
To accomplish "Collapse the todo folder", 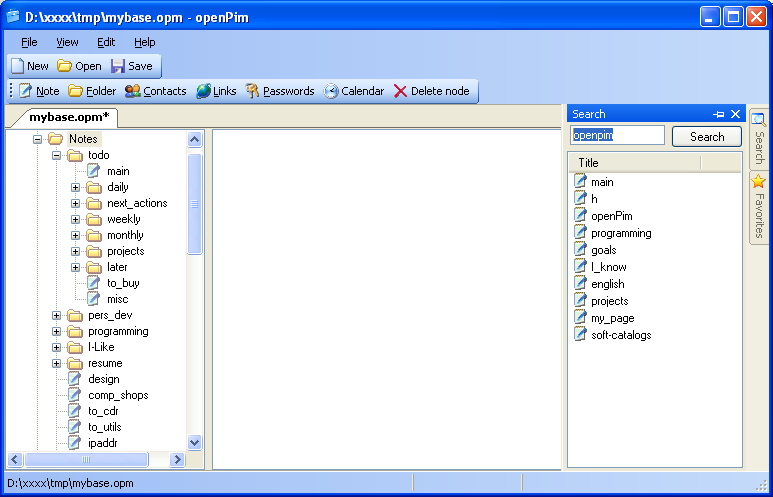I will pyautogui.click(x=57, y=155).
